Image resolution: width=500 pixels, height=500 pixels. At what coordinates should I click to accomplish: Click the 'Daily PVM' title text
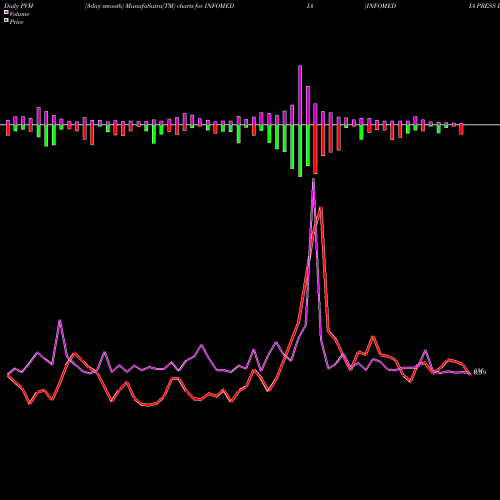[19, 6]
